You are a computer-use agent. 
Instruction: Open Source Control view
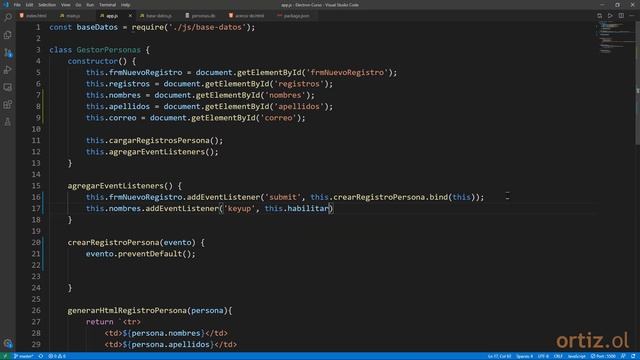pyautogui.click(x=7, y=53)
